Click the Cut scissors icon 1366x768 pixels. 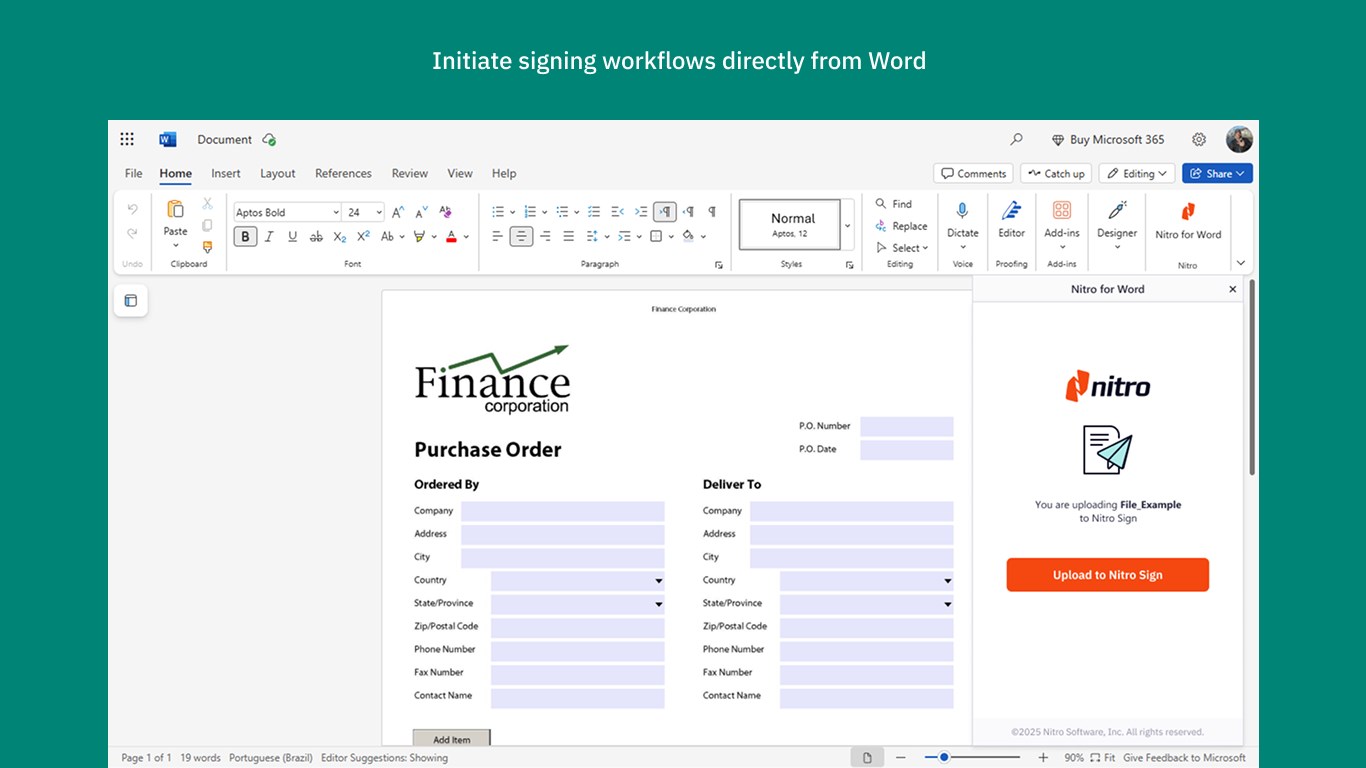pos(207,203)
